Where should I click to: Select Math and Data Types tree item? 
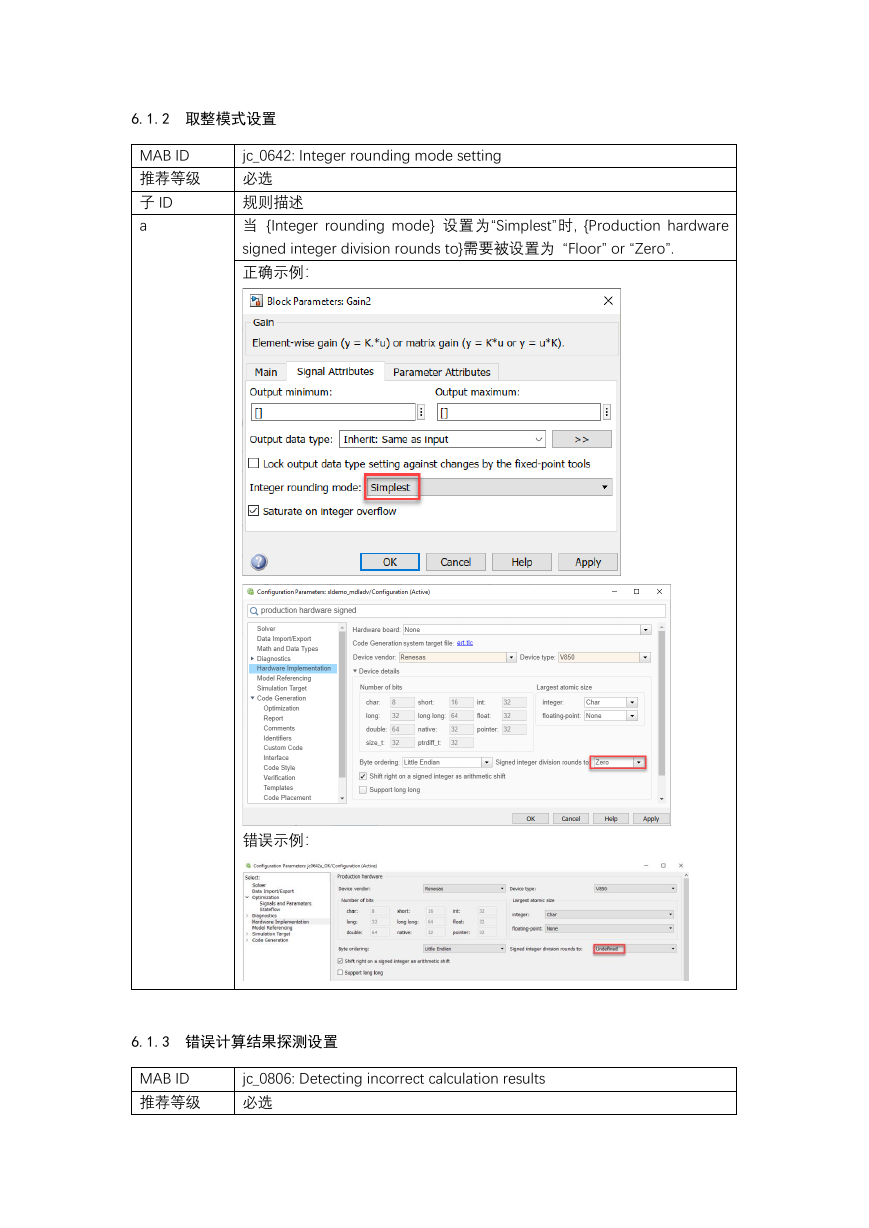pos(287,649)
